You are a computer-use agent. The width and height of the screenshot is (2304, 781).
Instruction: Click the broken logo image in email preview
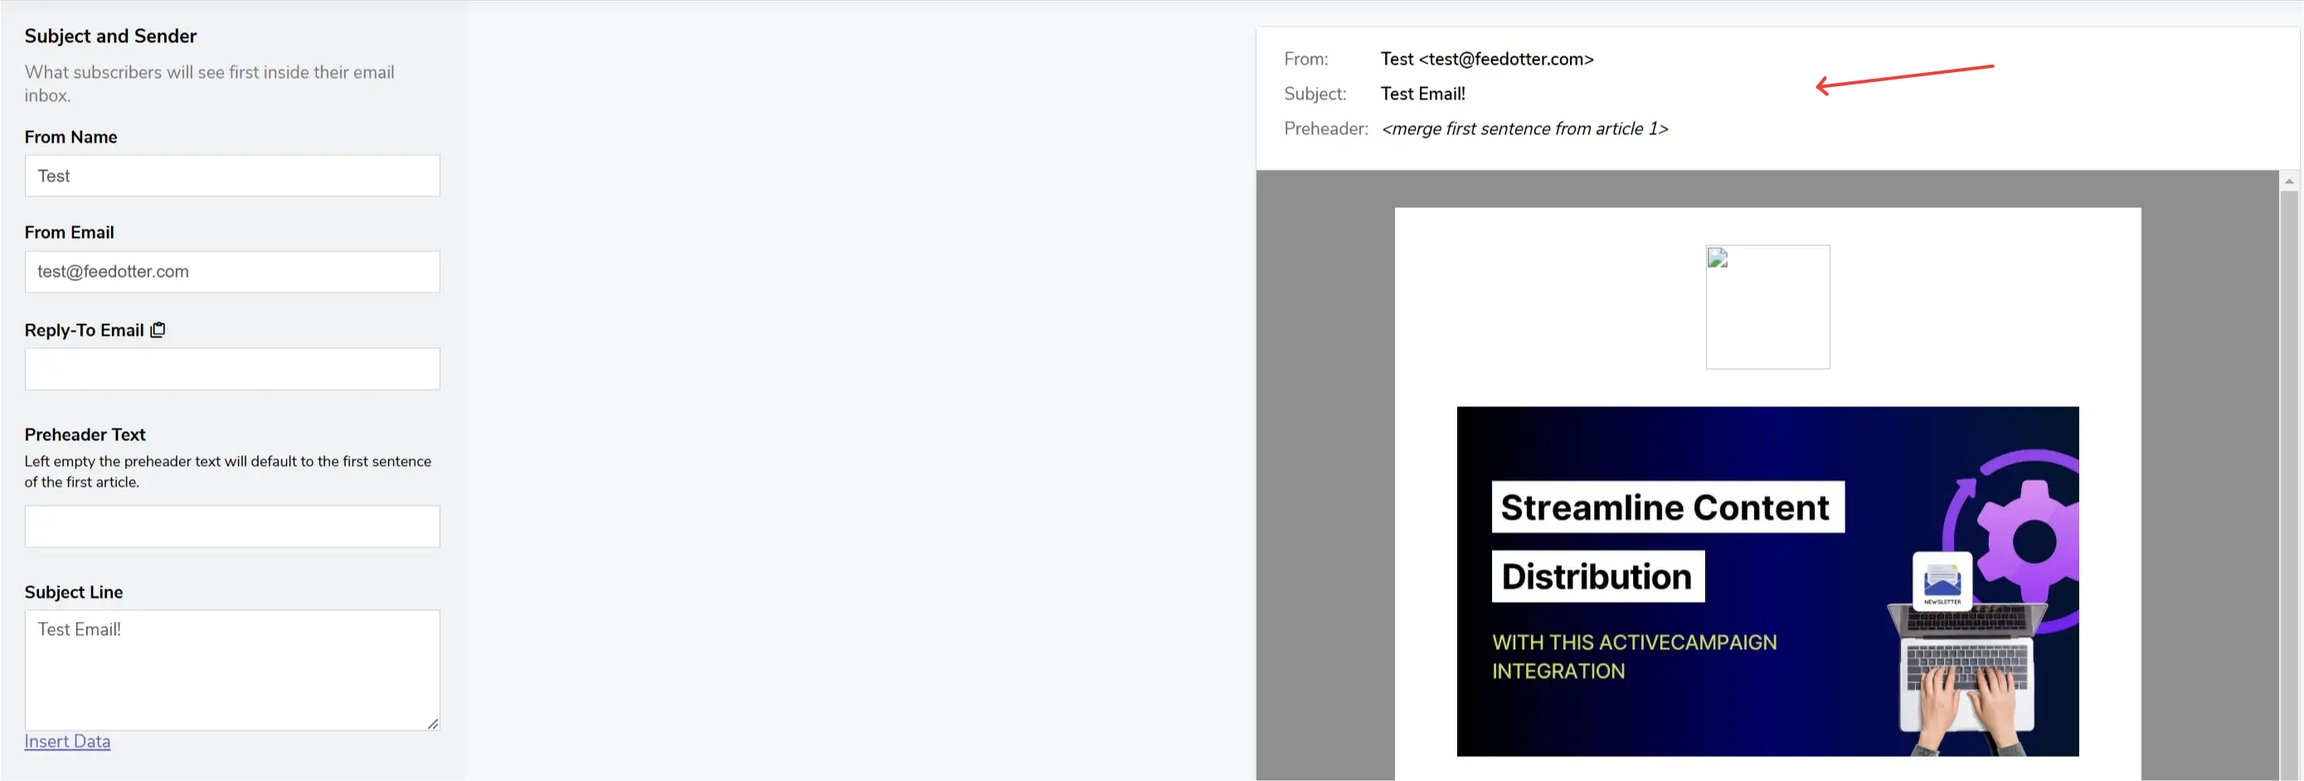[x=1767, y=307]
